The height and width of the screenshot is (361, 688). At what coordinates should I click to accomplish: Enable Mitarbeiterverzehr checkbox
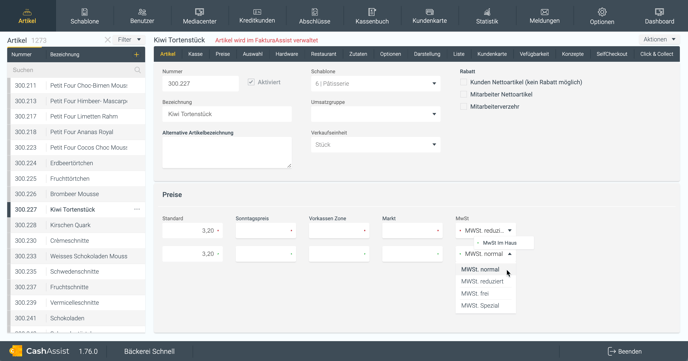[x=463, y=107]
